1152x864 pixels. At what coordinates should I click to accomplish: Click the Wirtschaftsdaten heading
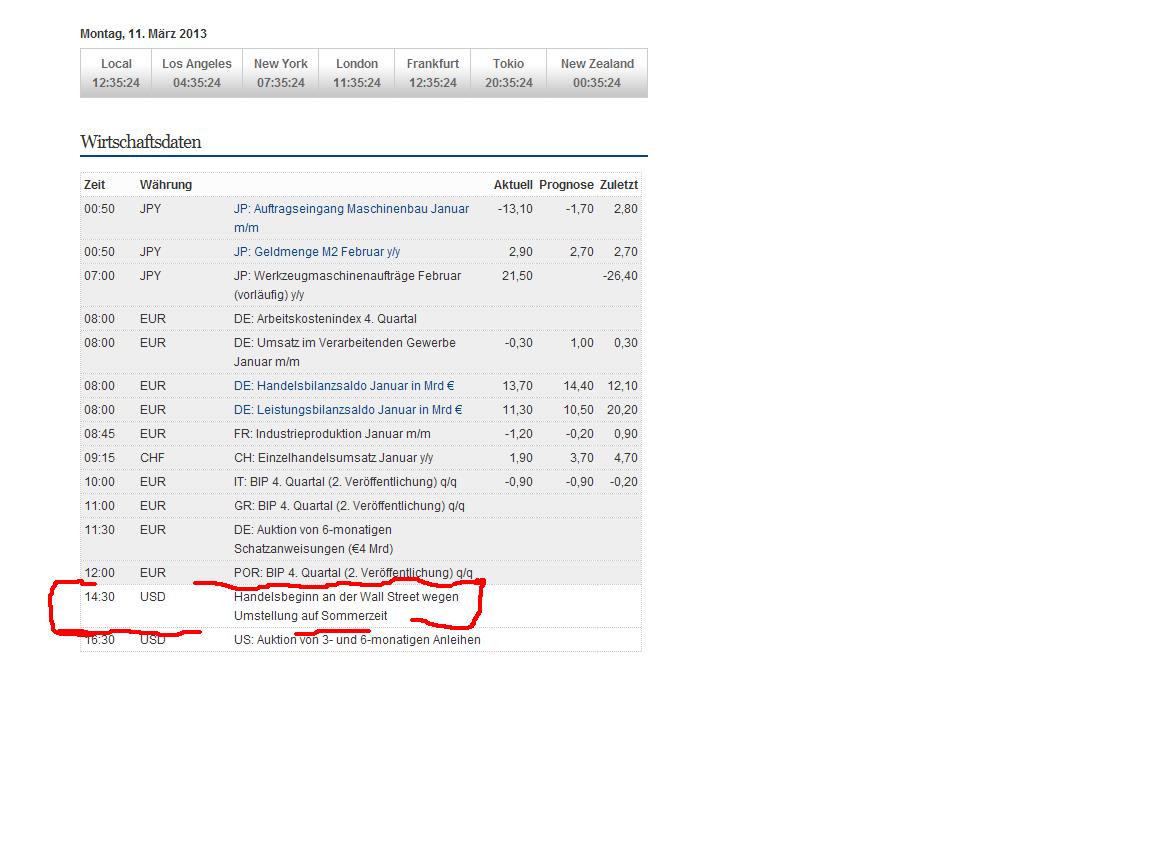(x=140, y=142)
